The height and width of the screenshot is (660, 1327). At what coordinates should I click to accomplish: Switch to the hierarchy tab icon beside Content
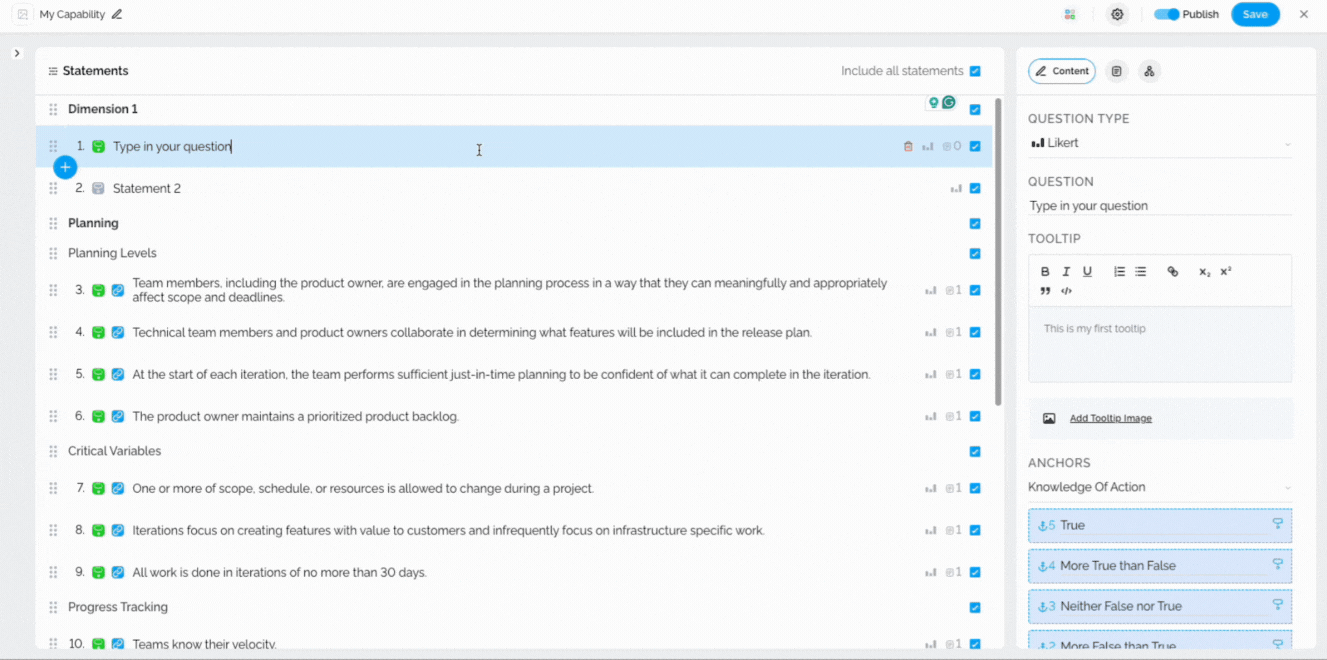tap(1149, 71)
